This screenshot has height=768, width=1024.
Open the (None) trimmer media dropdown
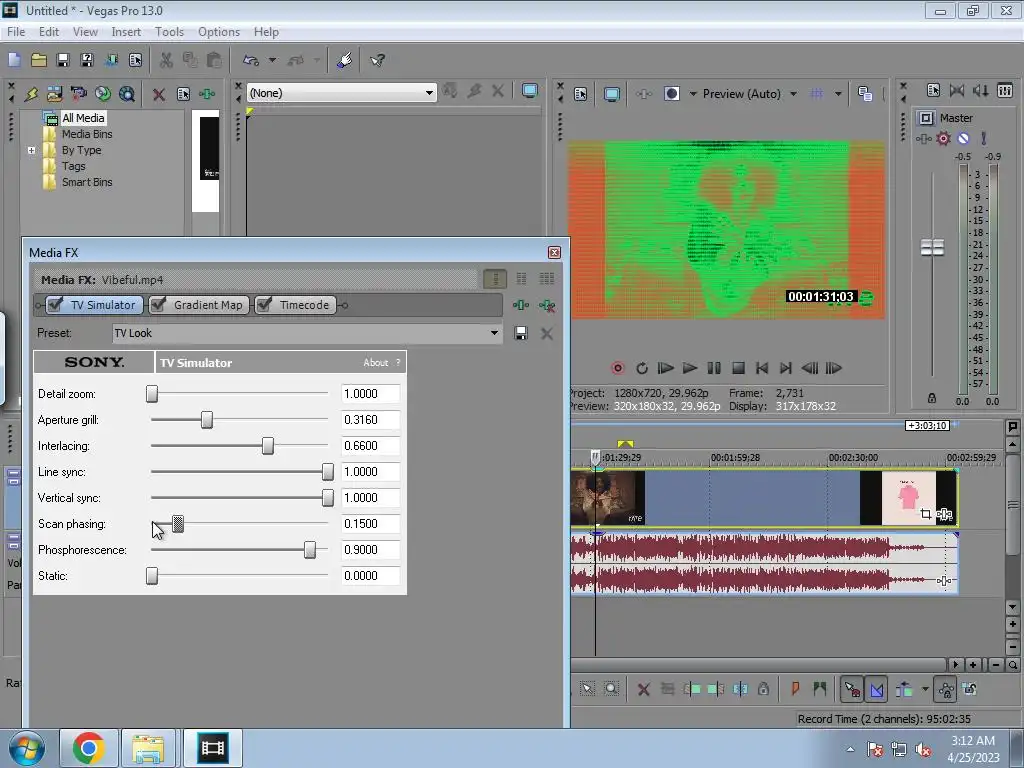tap(429, 93)
